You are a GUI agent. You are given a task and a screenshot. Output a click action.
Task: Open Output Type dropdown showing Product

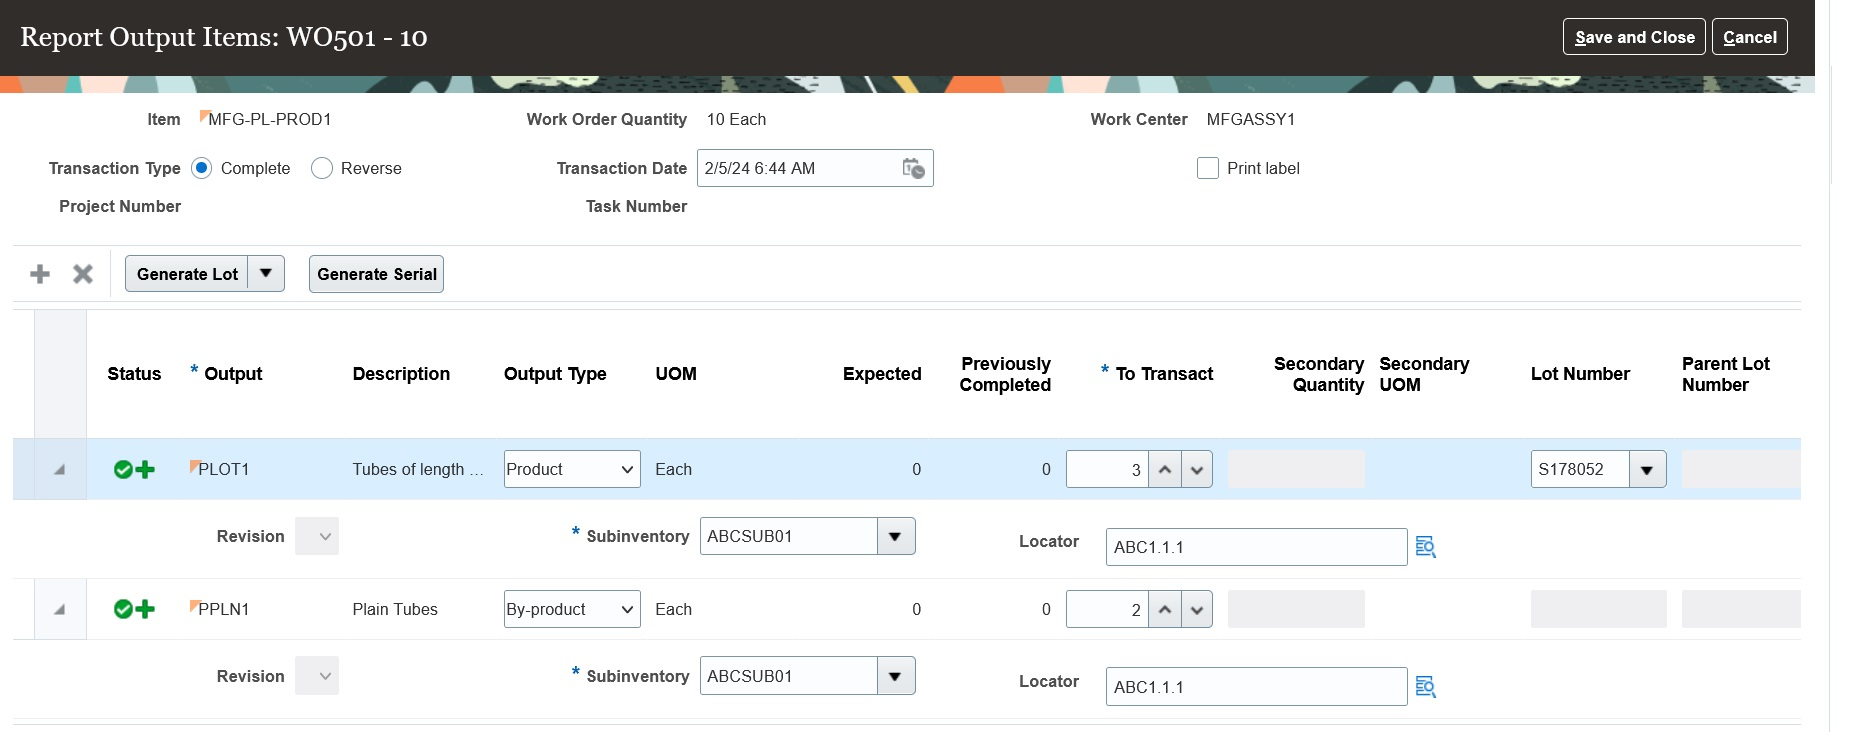(572, 469)
